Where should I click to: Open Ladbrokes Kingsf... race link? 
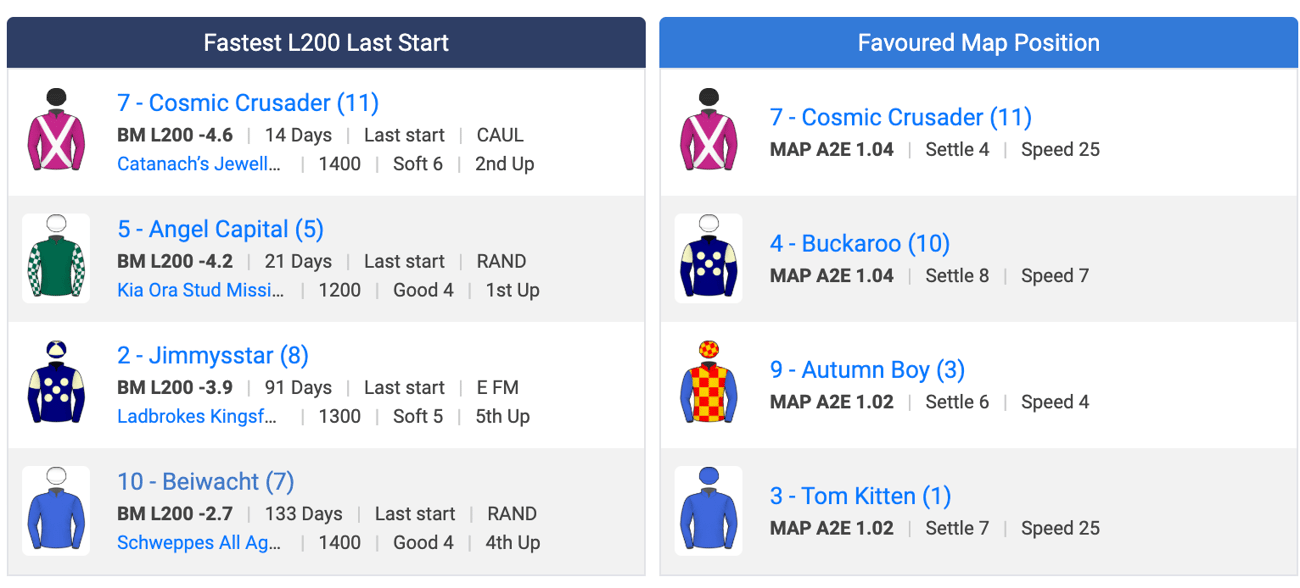point(197,416)
